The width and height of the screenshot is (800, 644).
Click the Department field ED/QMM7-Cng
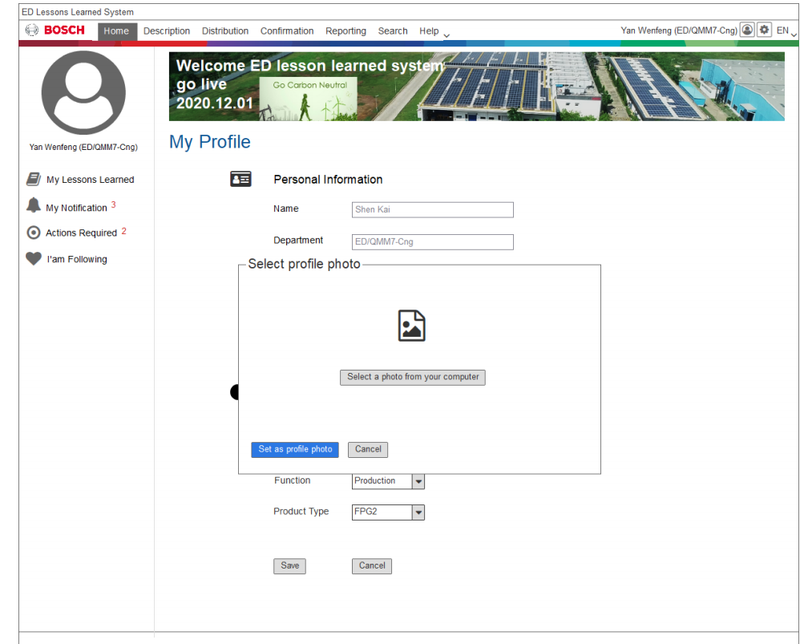(433, 242)
